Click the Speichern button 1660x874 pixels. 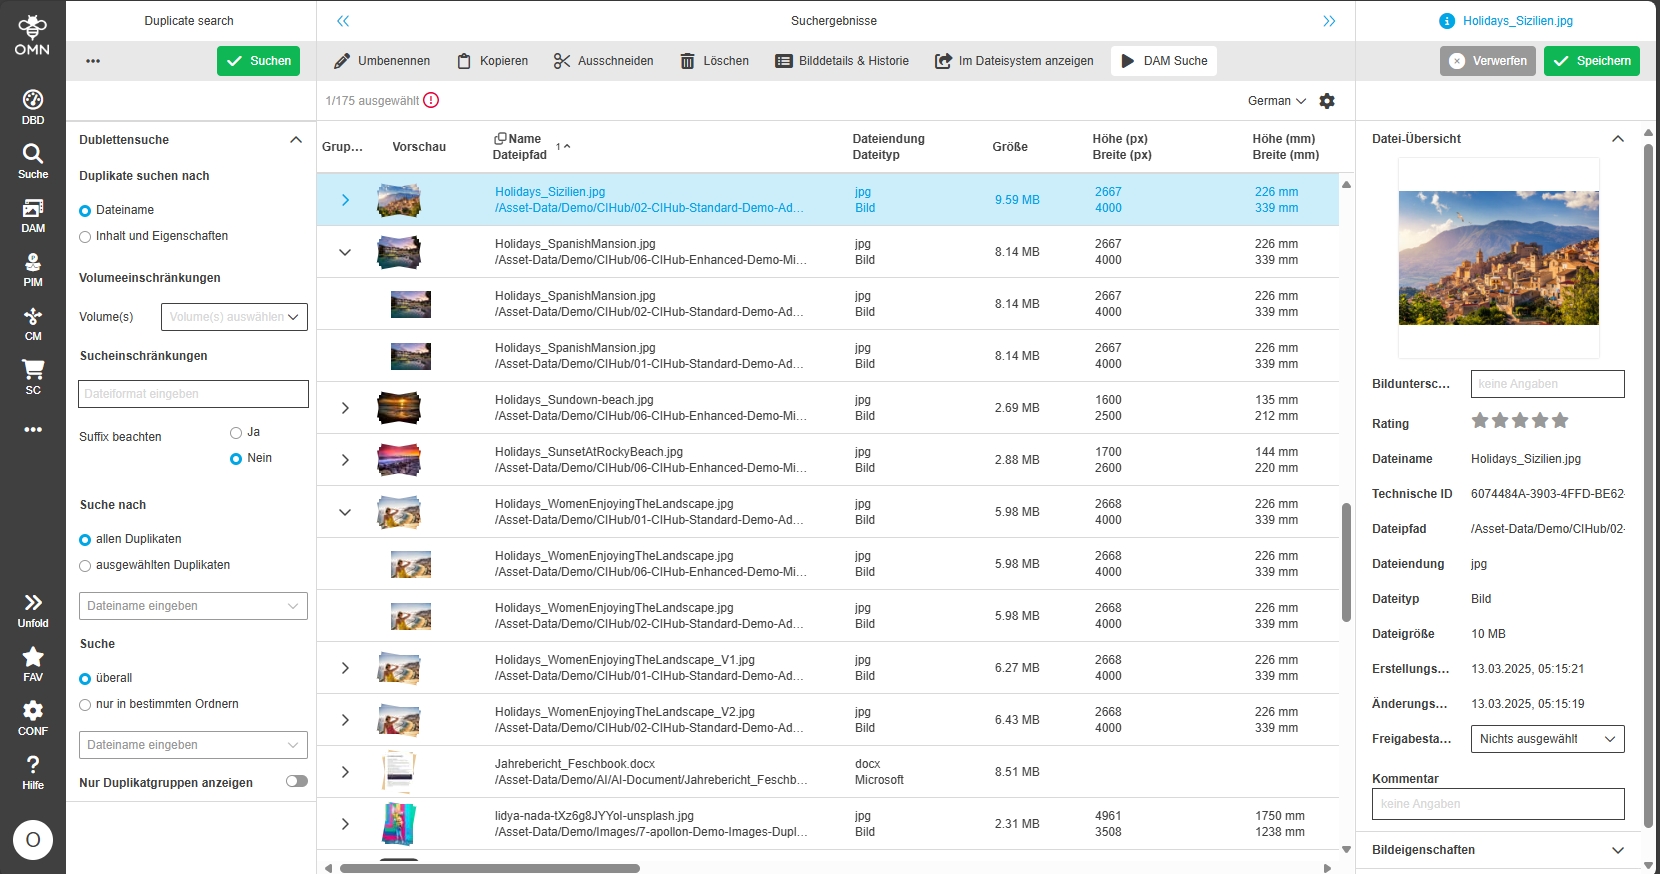[x=1591, y=61]
